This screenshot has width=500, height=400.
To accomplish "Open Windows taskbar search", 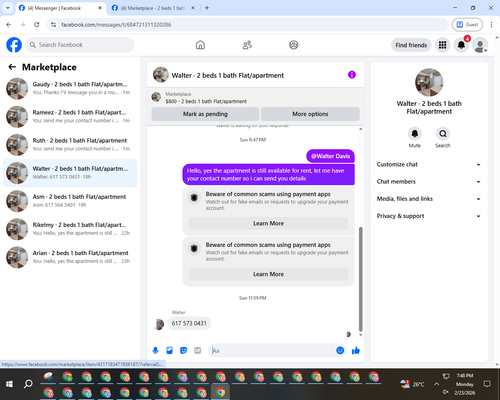I will [28, 384].
